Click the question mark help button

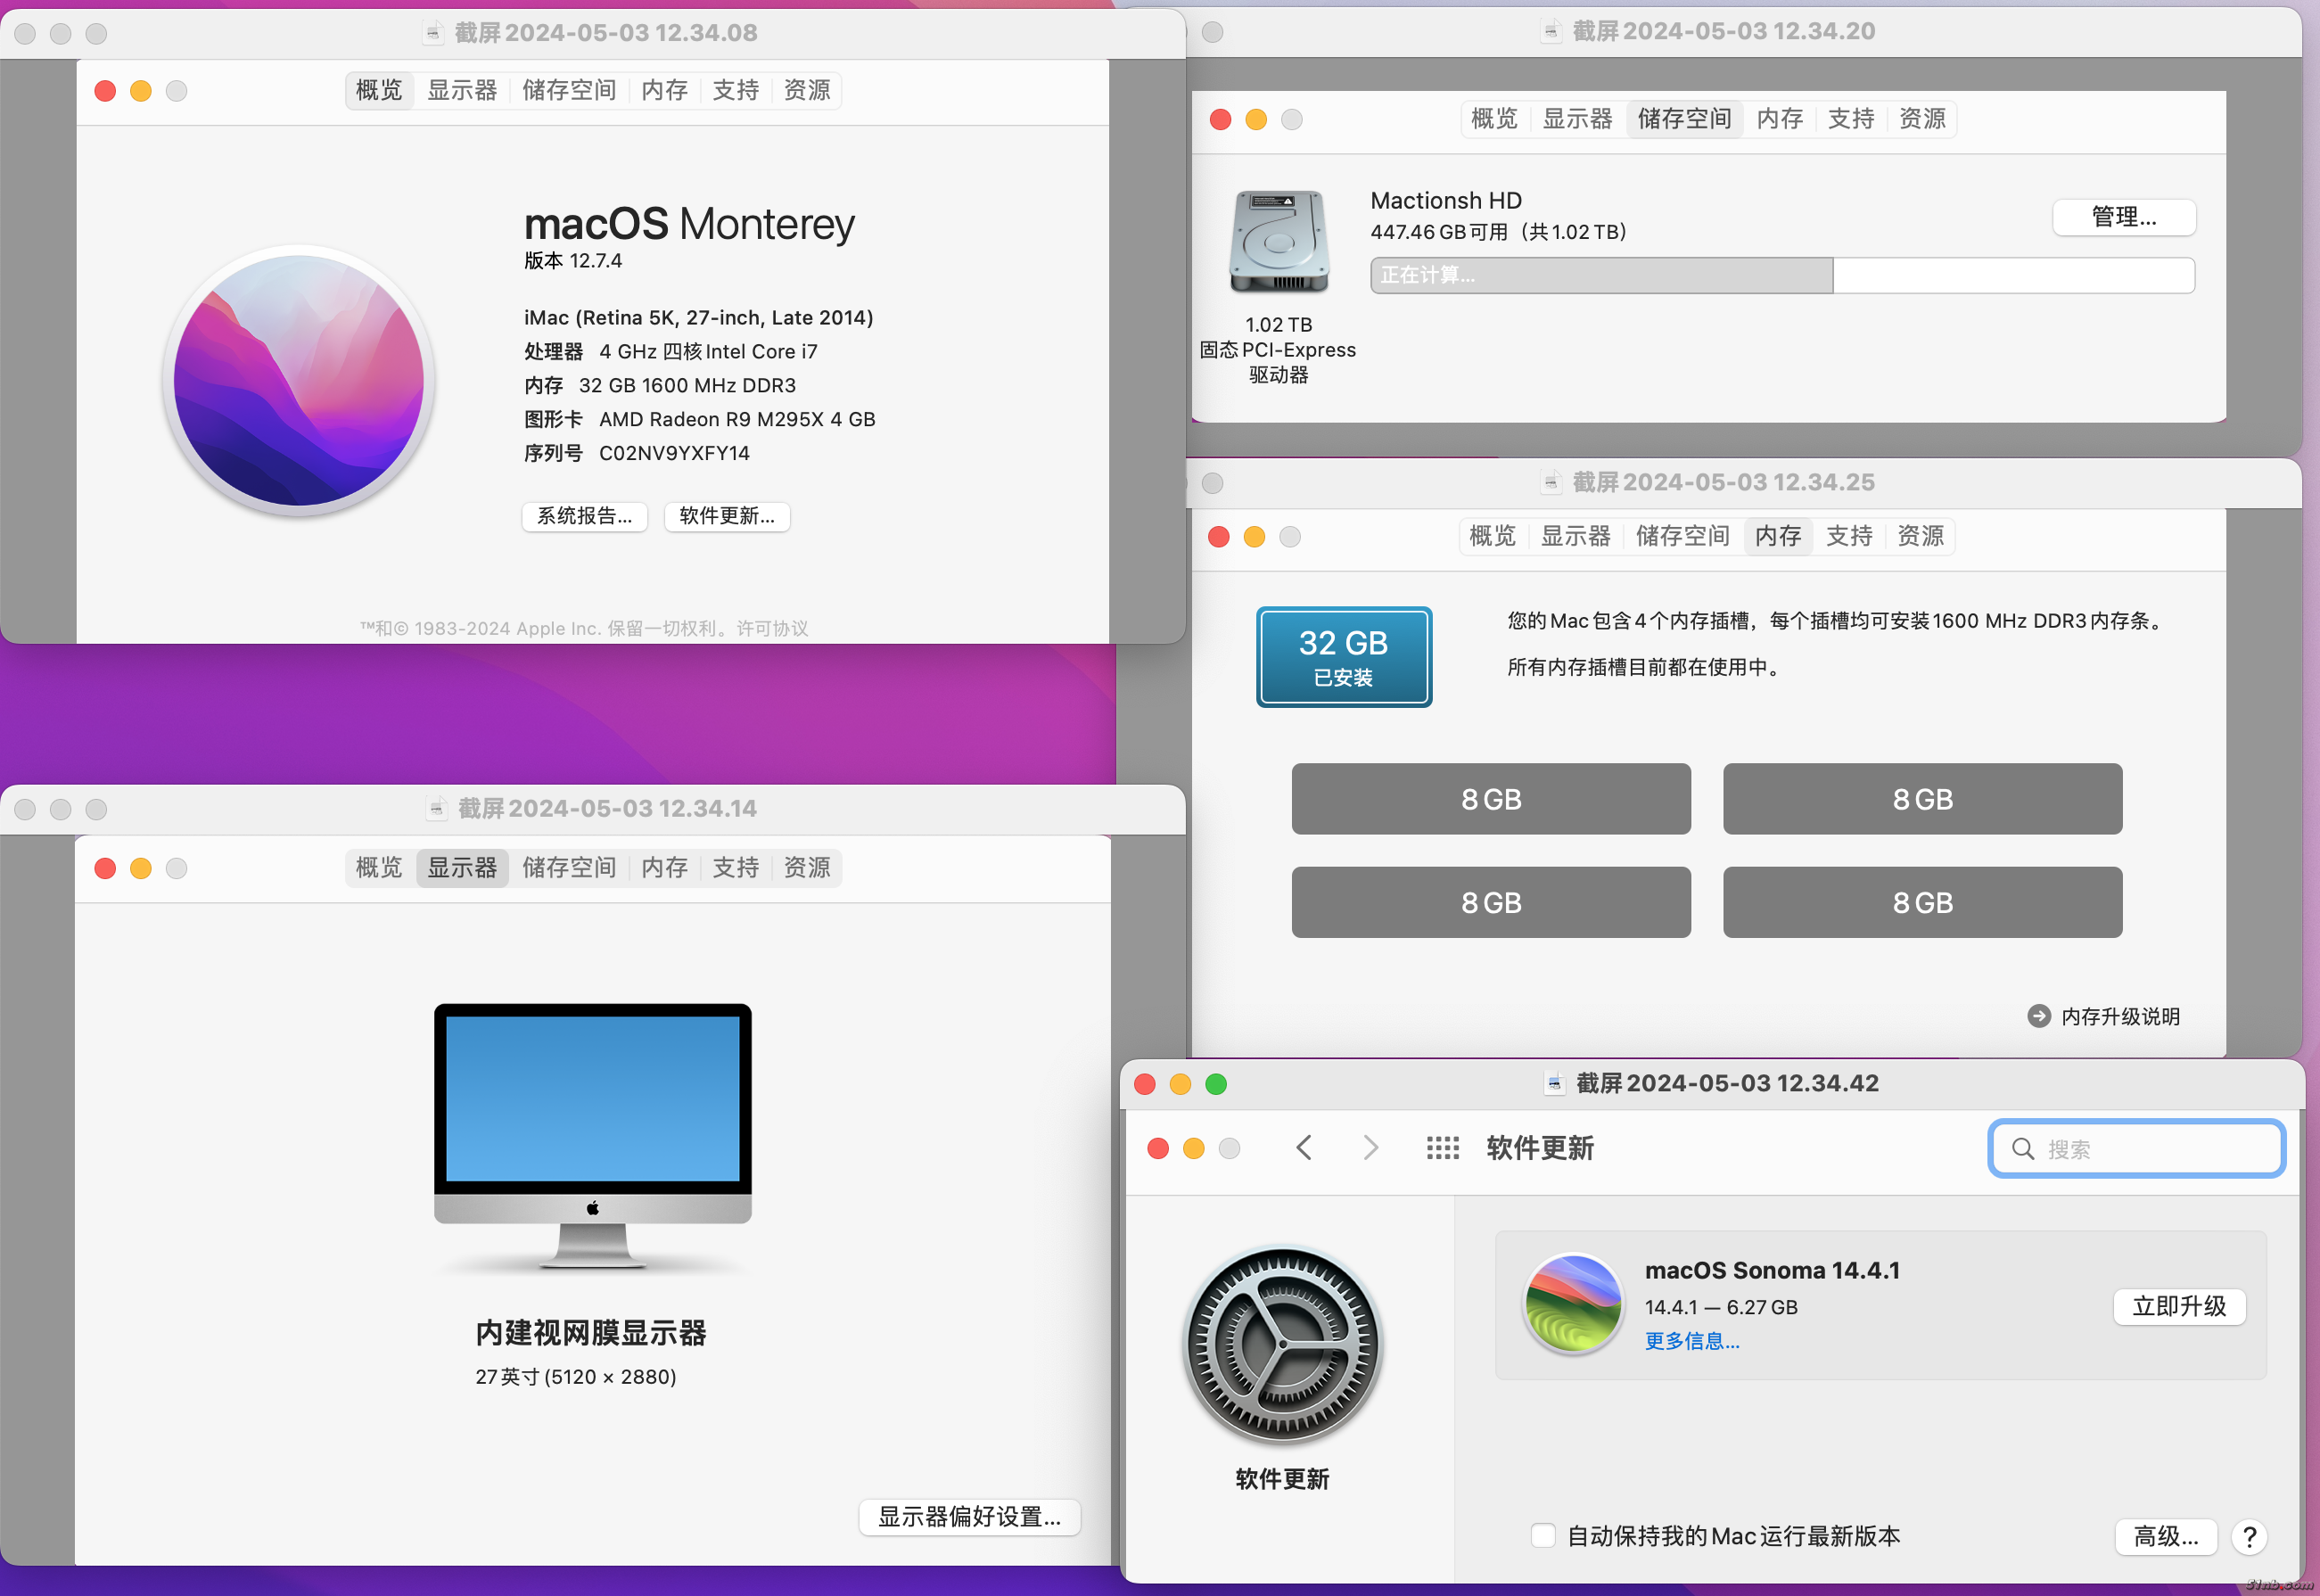click(2249, 1536)
